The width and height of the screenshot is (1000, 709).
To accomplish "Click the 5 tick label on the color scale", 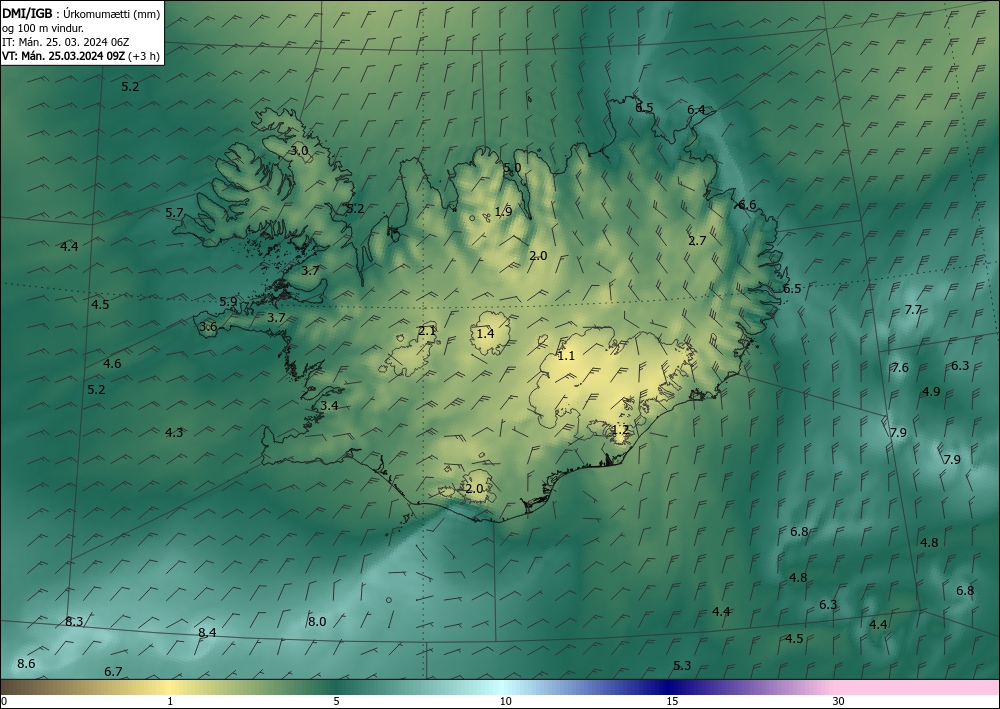I will (336, 701).
